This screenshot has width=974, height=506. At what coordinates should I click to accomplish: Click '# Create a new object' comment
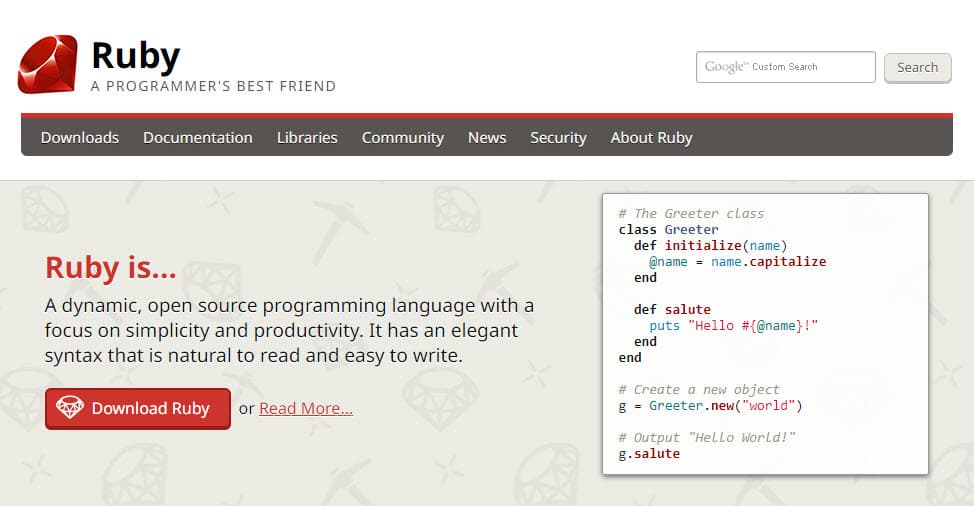point(699,390)
